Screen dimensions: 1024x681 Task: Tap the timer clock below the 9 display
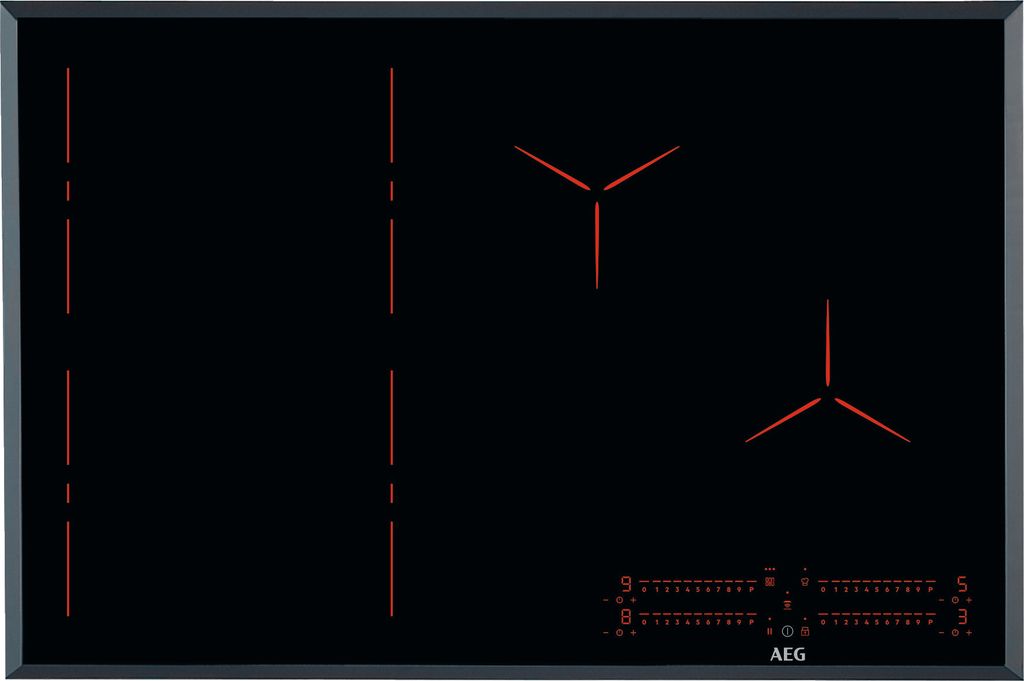(x=619, y=600)
